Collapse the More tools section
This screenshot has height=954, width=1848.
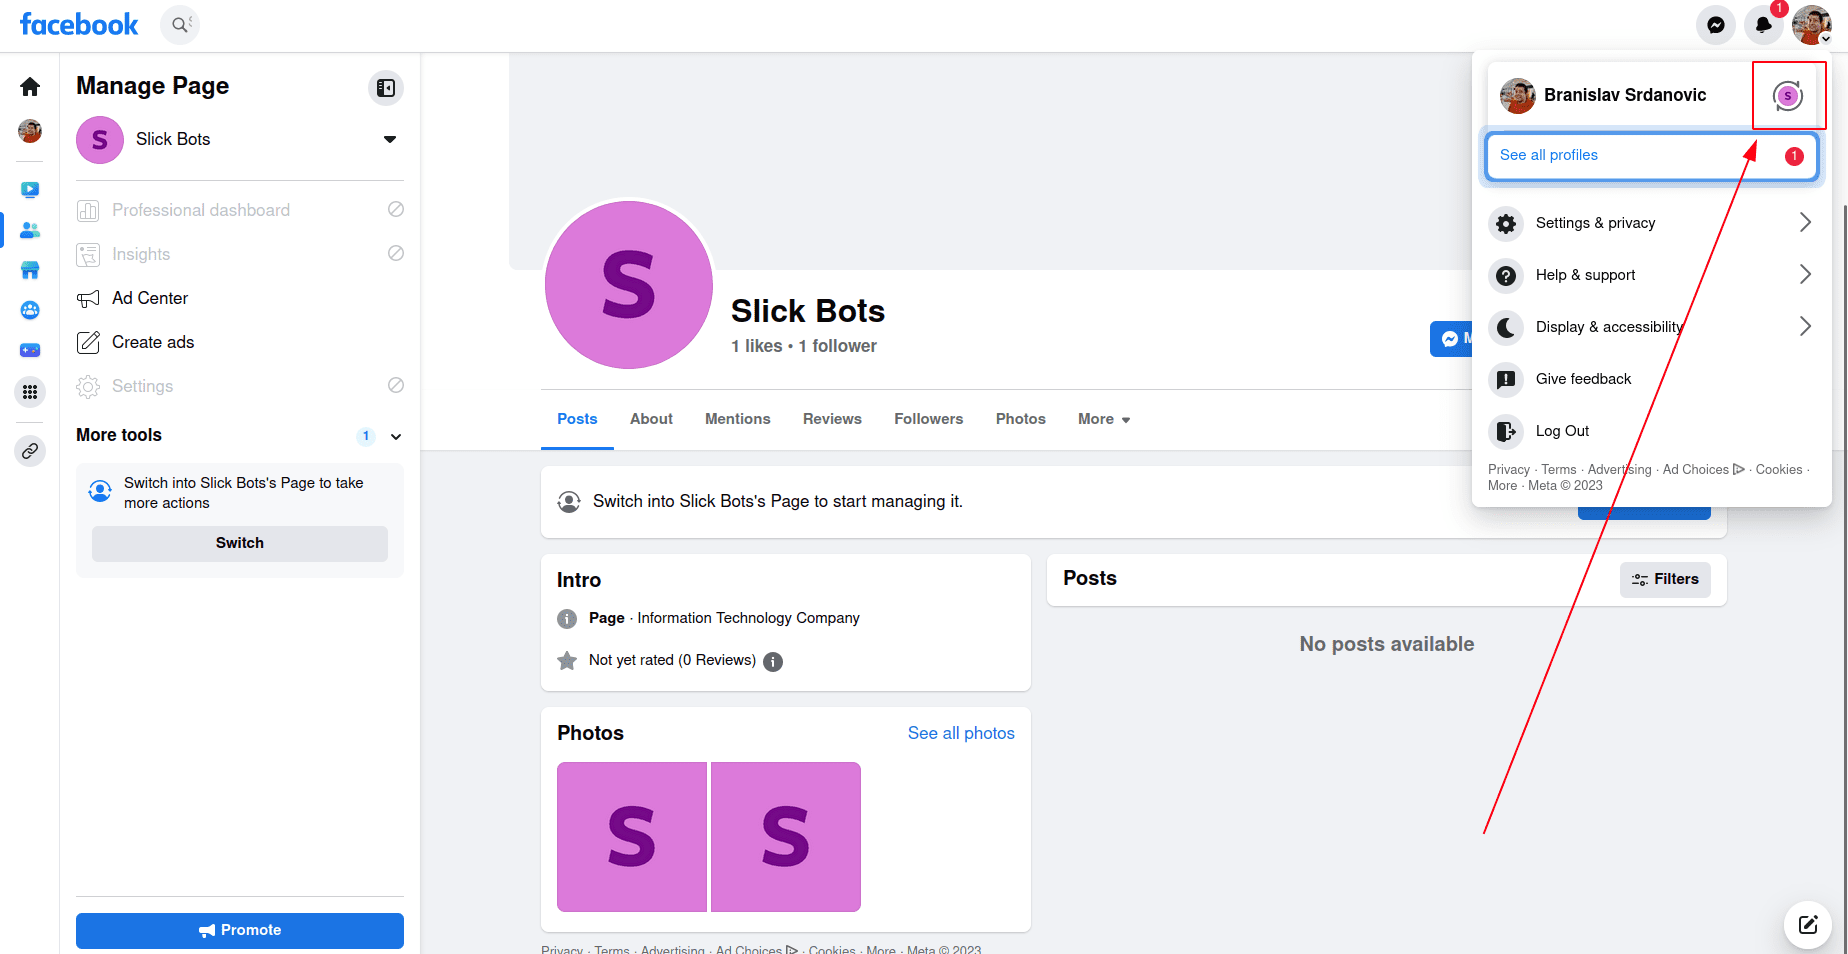(x=395, y=436)
